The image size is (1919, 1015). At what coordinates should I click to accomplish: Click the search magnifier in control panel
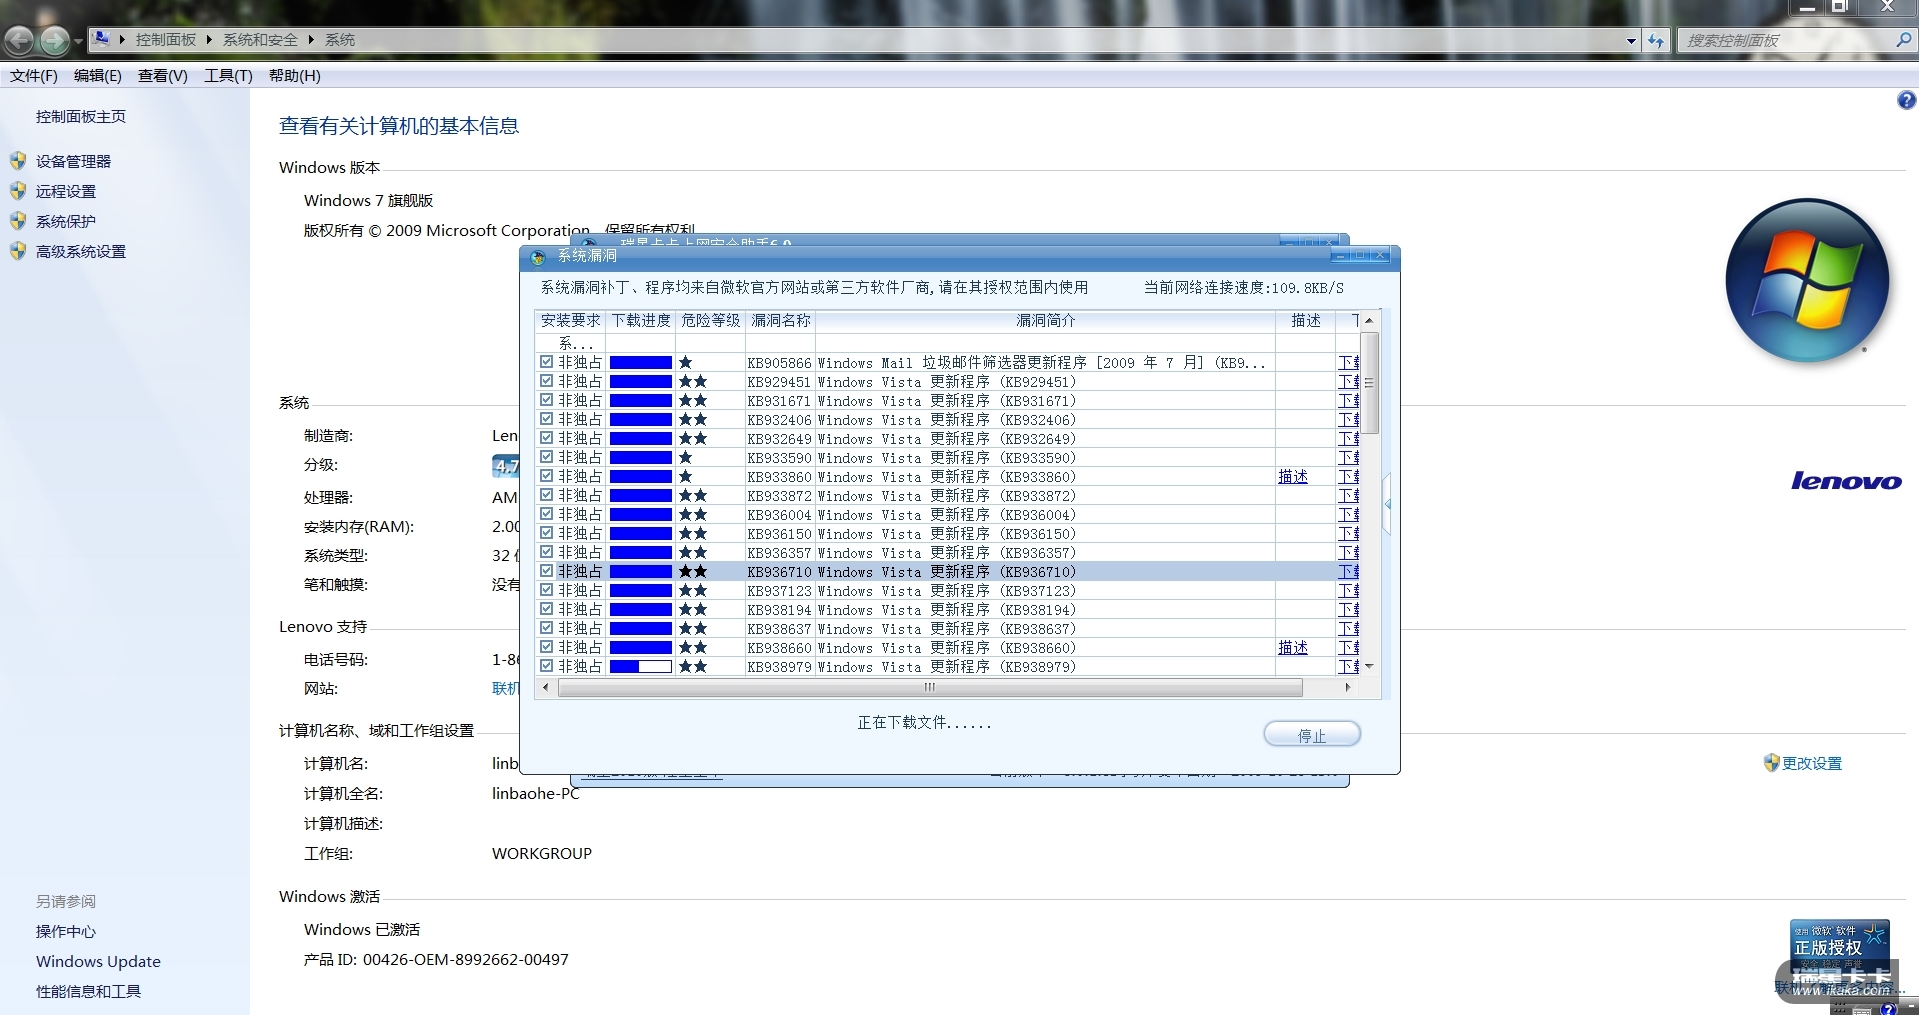pos(1903,40)
